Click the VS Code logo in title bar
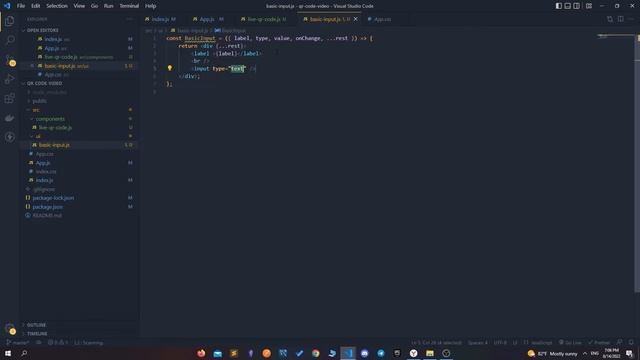640x360 pixels. (7, 6)
